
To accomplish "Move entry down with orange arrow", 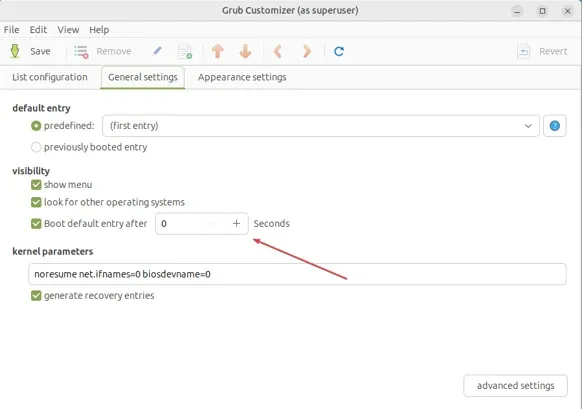I will 245,51.
